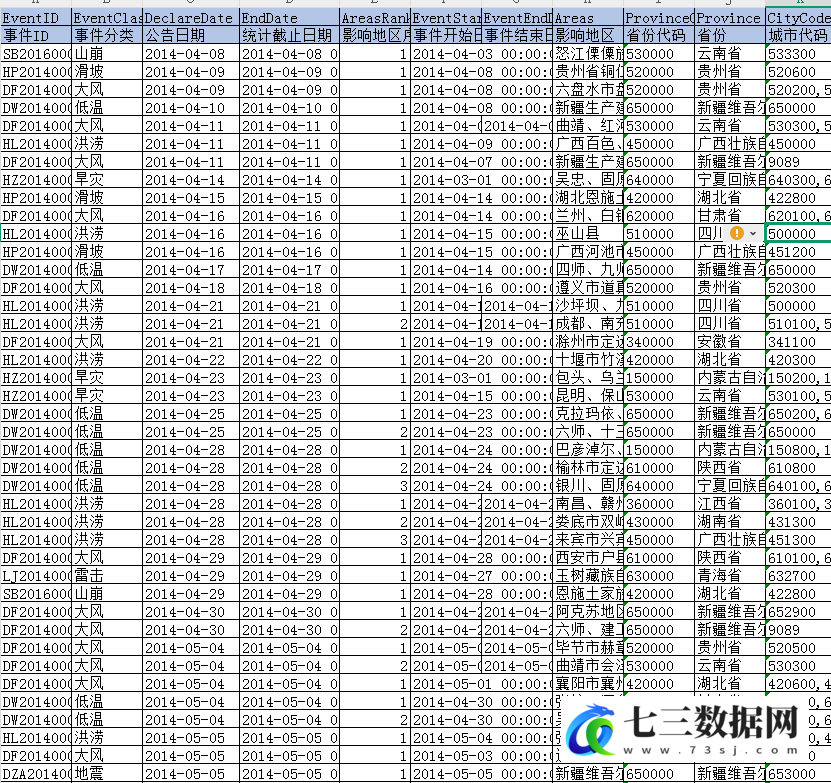Select event start cell 2014-04-27

482,576
